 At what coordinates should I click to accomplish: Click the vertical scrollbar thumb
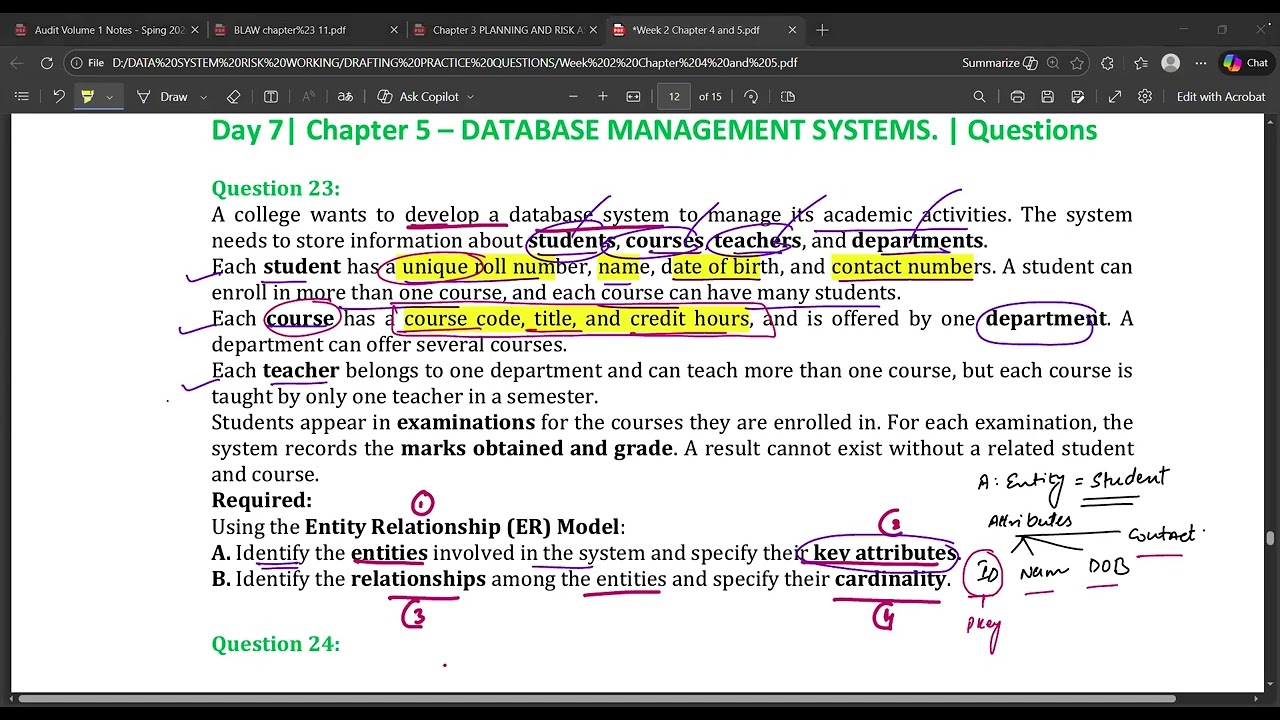click(1271, 539)
